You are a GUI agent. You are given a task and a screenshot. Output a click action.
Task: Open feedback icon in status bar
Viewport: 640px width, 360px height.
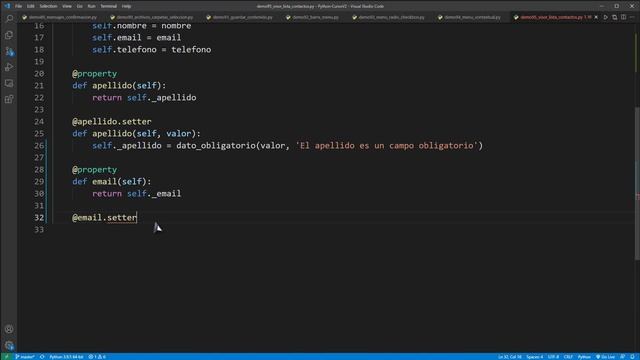coord(622,357)
